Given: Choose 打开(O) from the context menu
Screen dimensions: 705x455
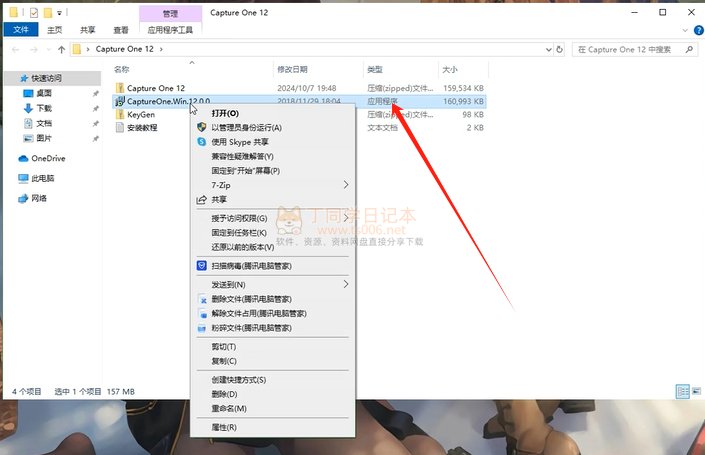Looking at the screenshot, I should 272,113.
